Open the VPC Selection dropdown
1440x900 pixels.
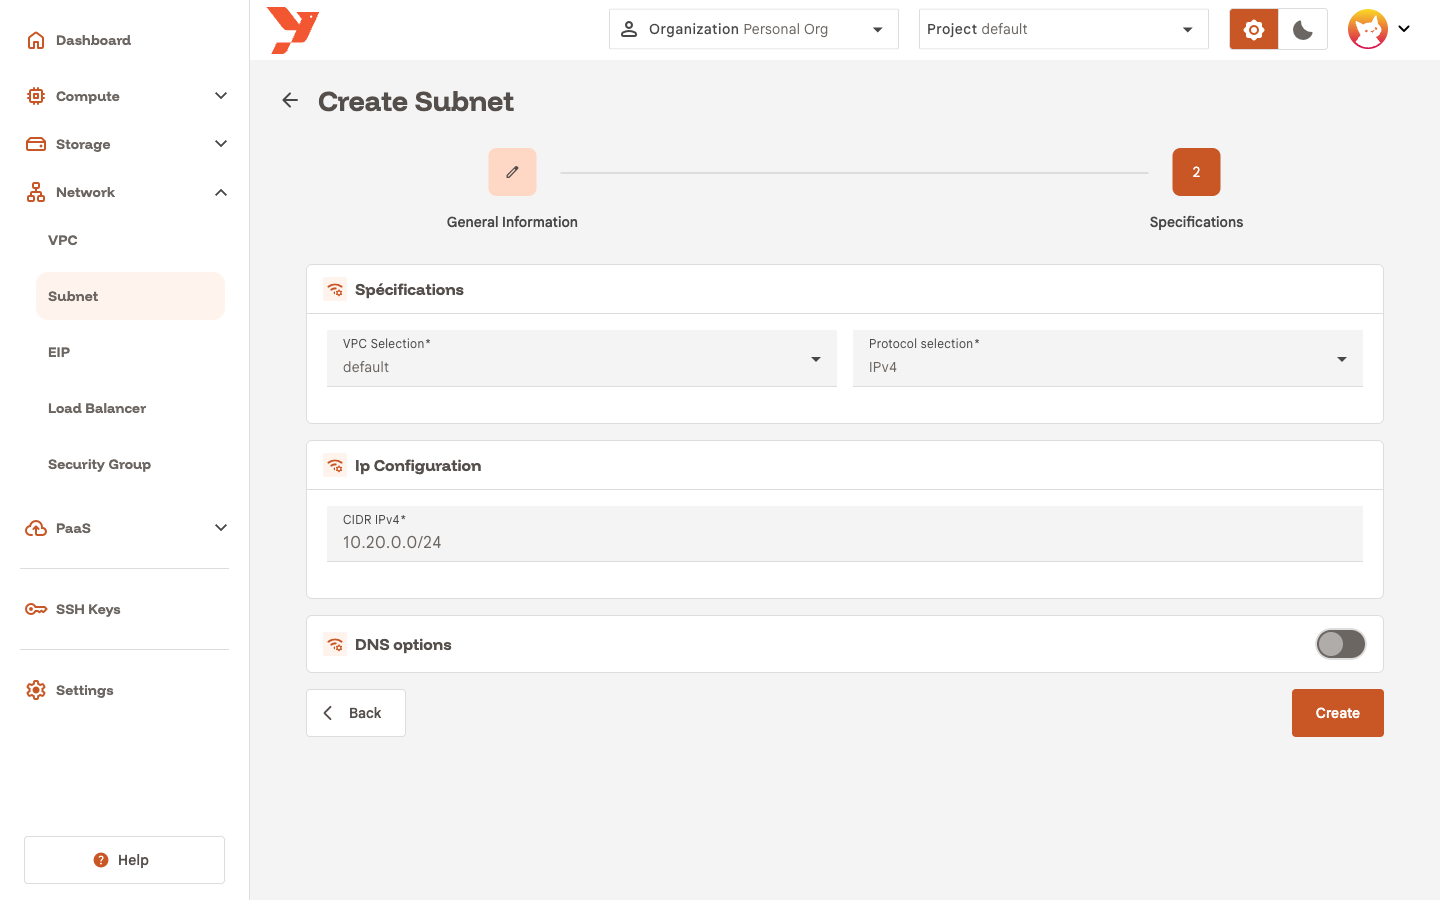(582, 358)
